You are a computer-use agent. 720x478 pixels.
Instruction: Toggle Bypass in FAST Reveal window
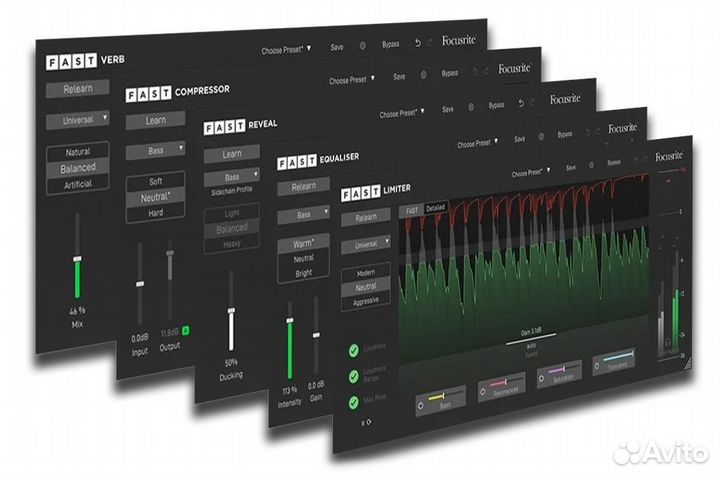click(x=496, y=106)
